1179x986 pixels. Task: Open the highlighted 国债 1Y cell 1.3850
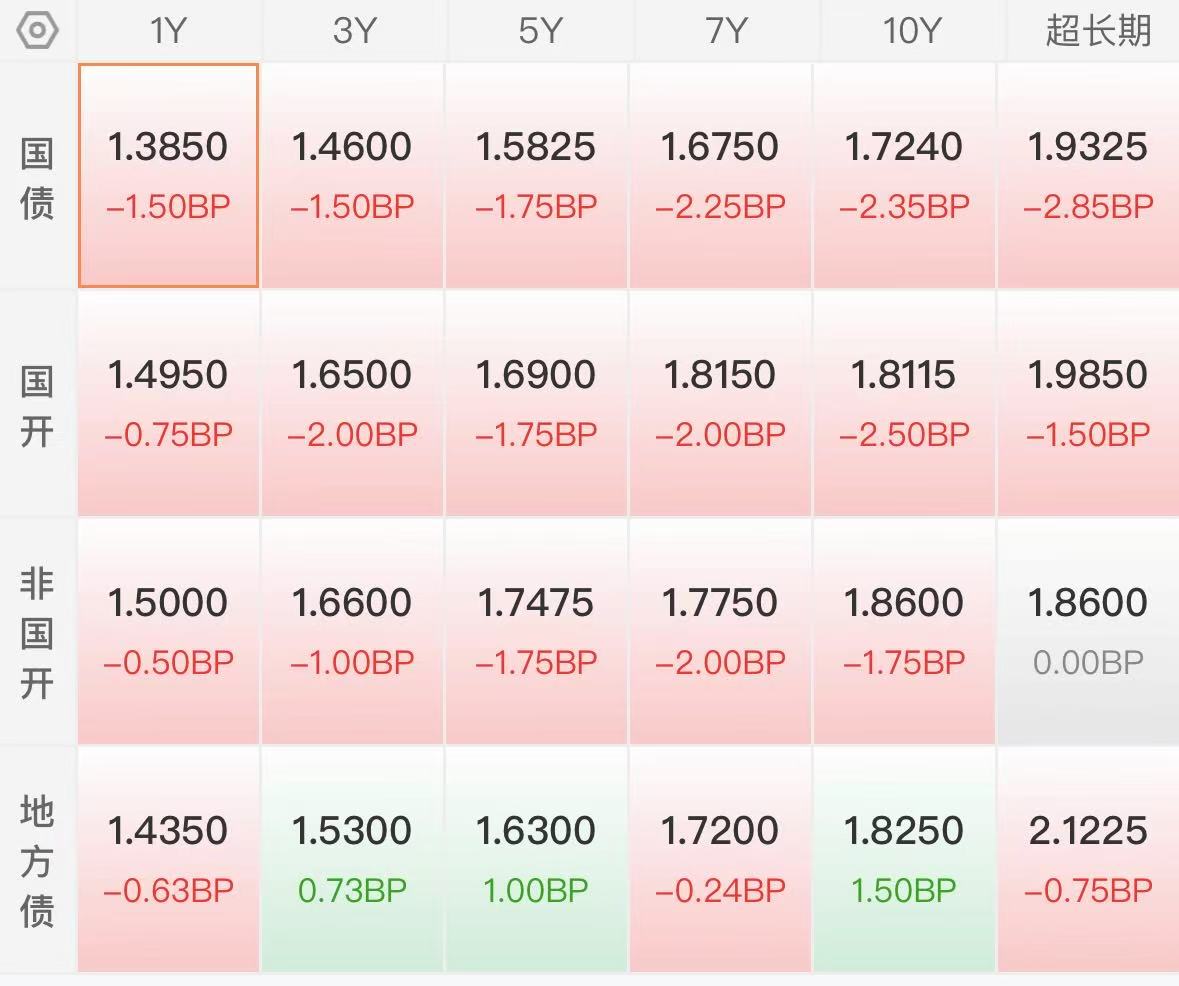(x=168, y=175)
